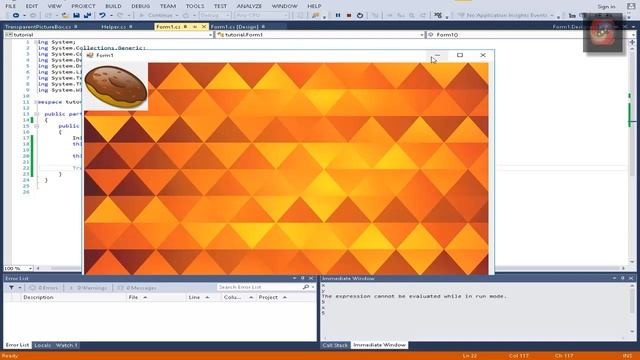Collapse the namespace block on line 11
The height and width of the screenshot is (360, 640).
(x=36, y=102)
